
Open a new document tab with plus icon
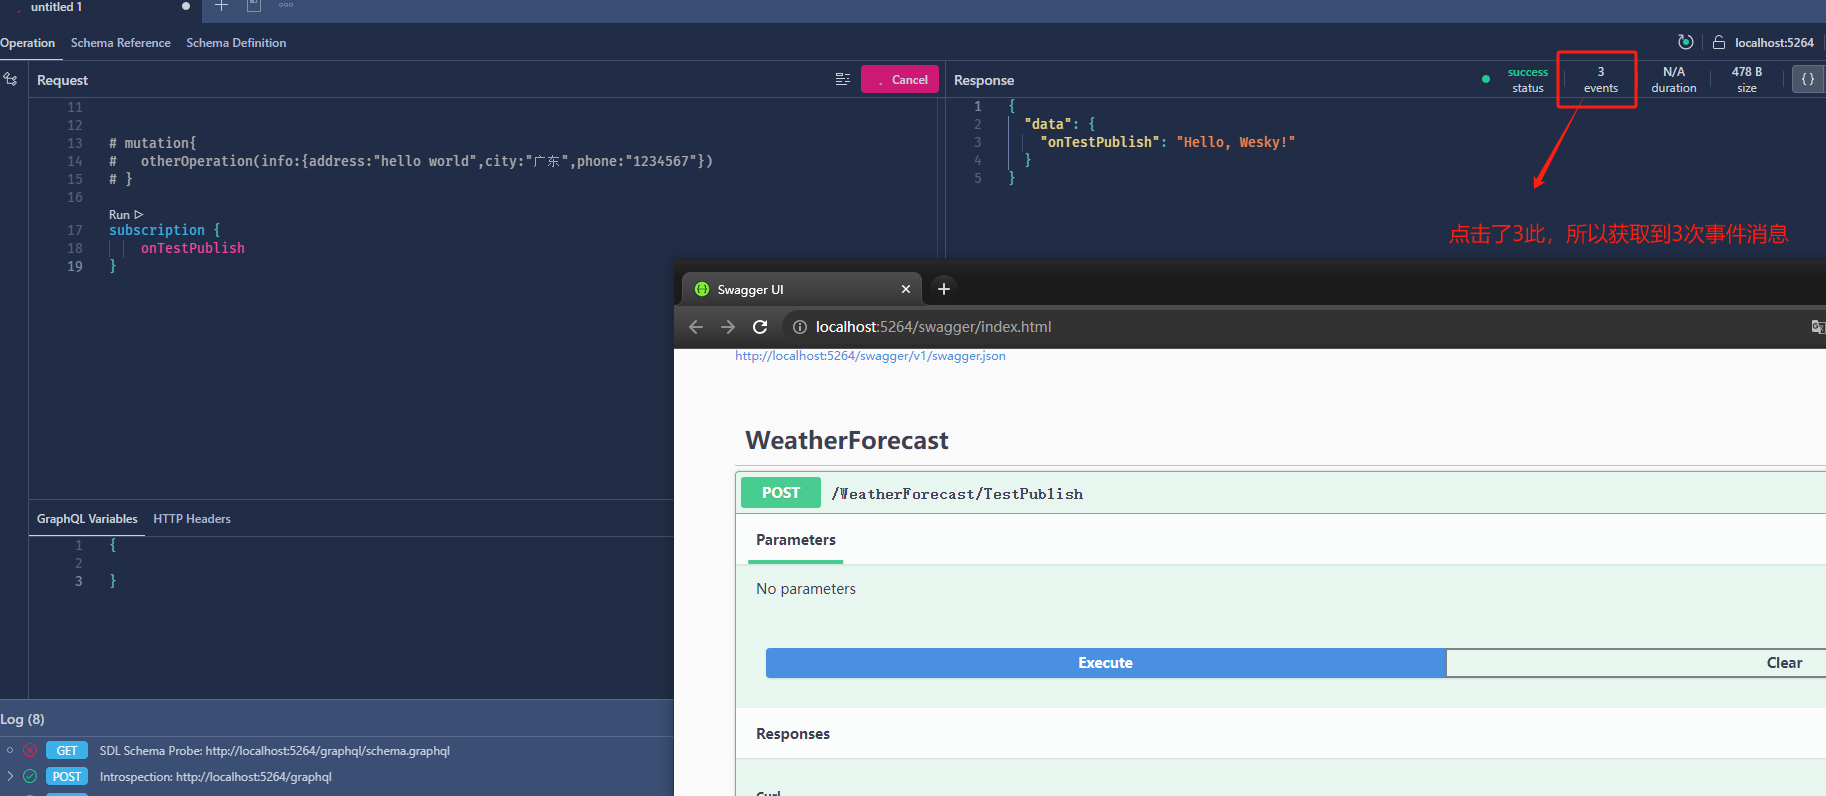pyautogui.click(x=222, y=6)
